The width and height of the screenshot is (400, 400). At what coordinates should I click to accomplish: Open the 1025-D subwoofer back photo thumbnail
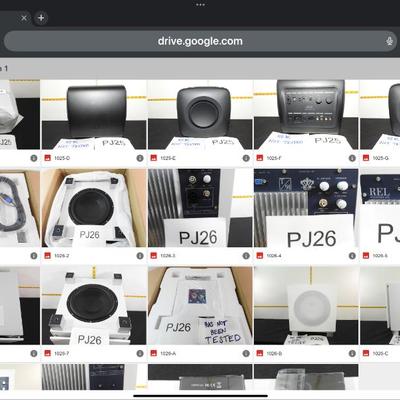94,114
